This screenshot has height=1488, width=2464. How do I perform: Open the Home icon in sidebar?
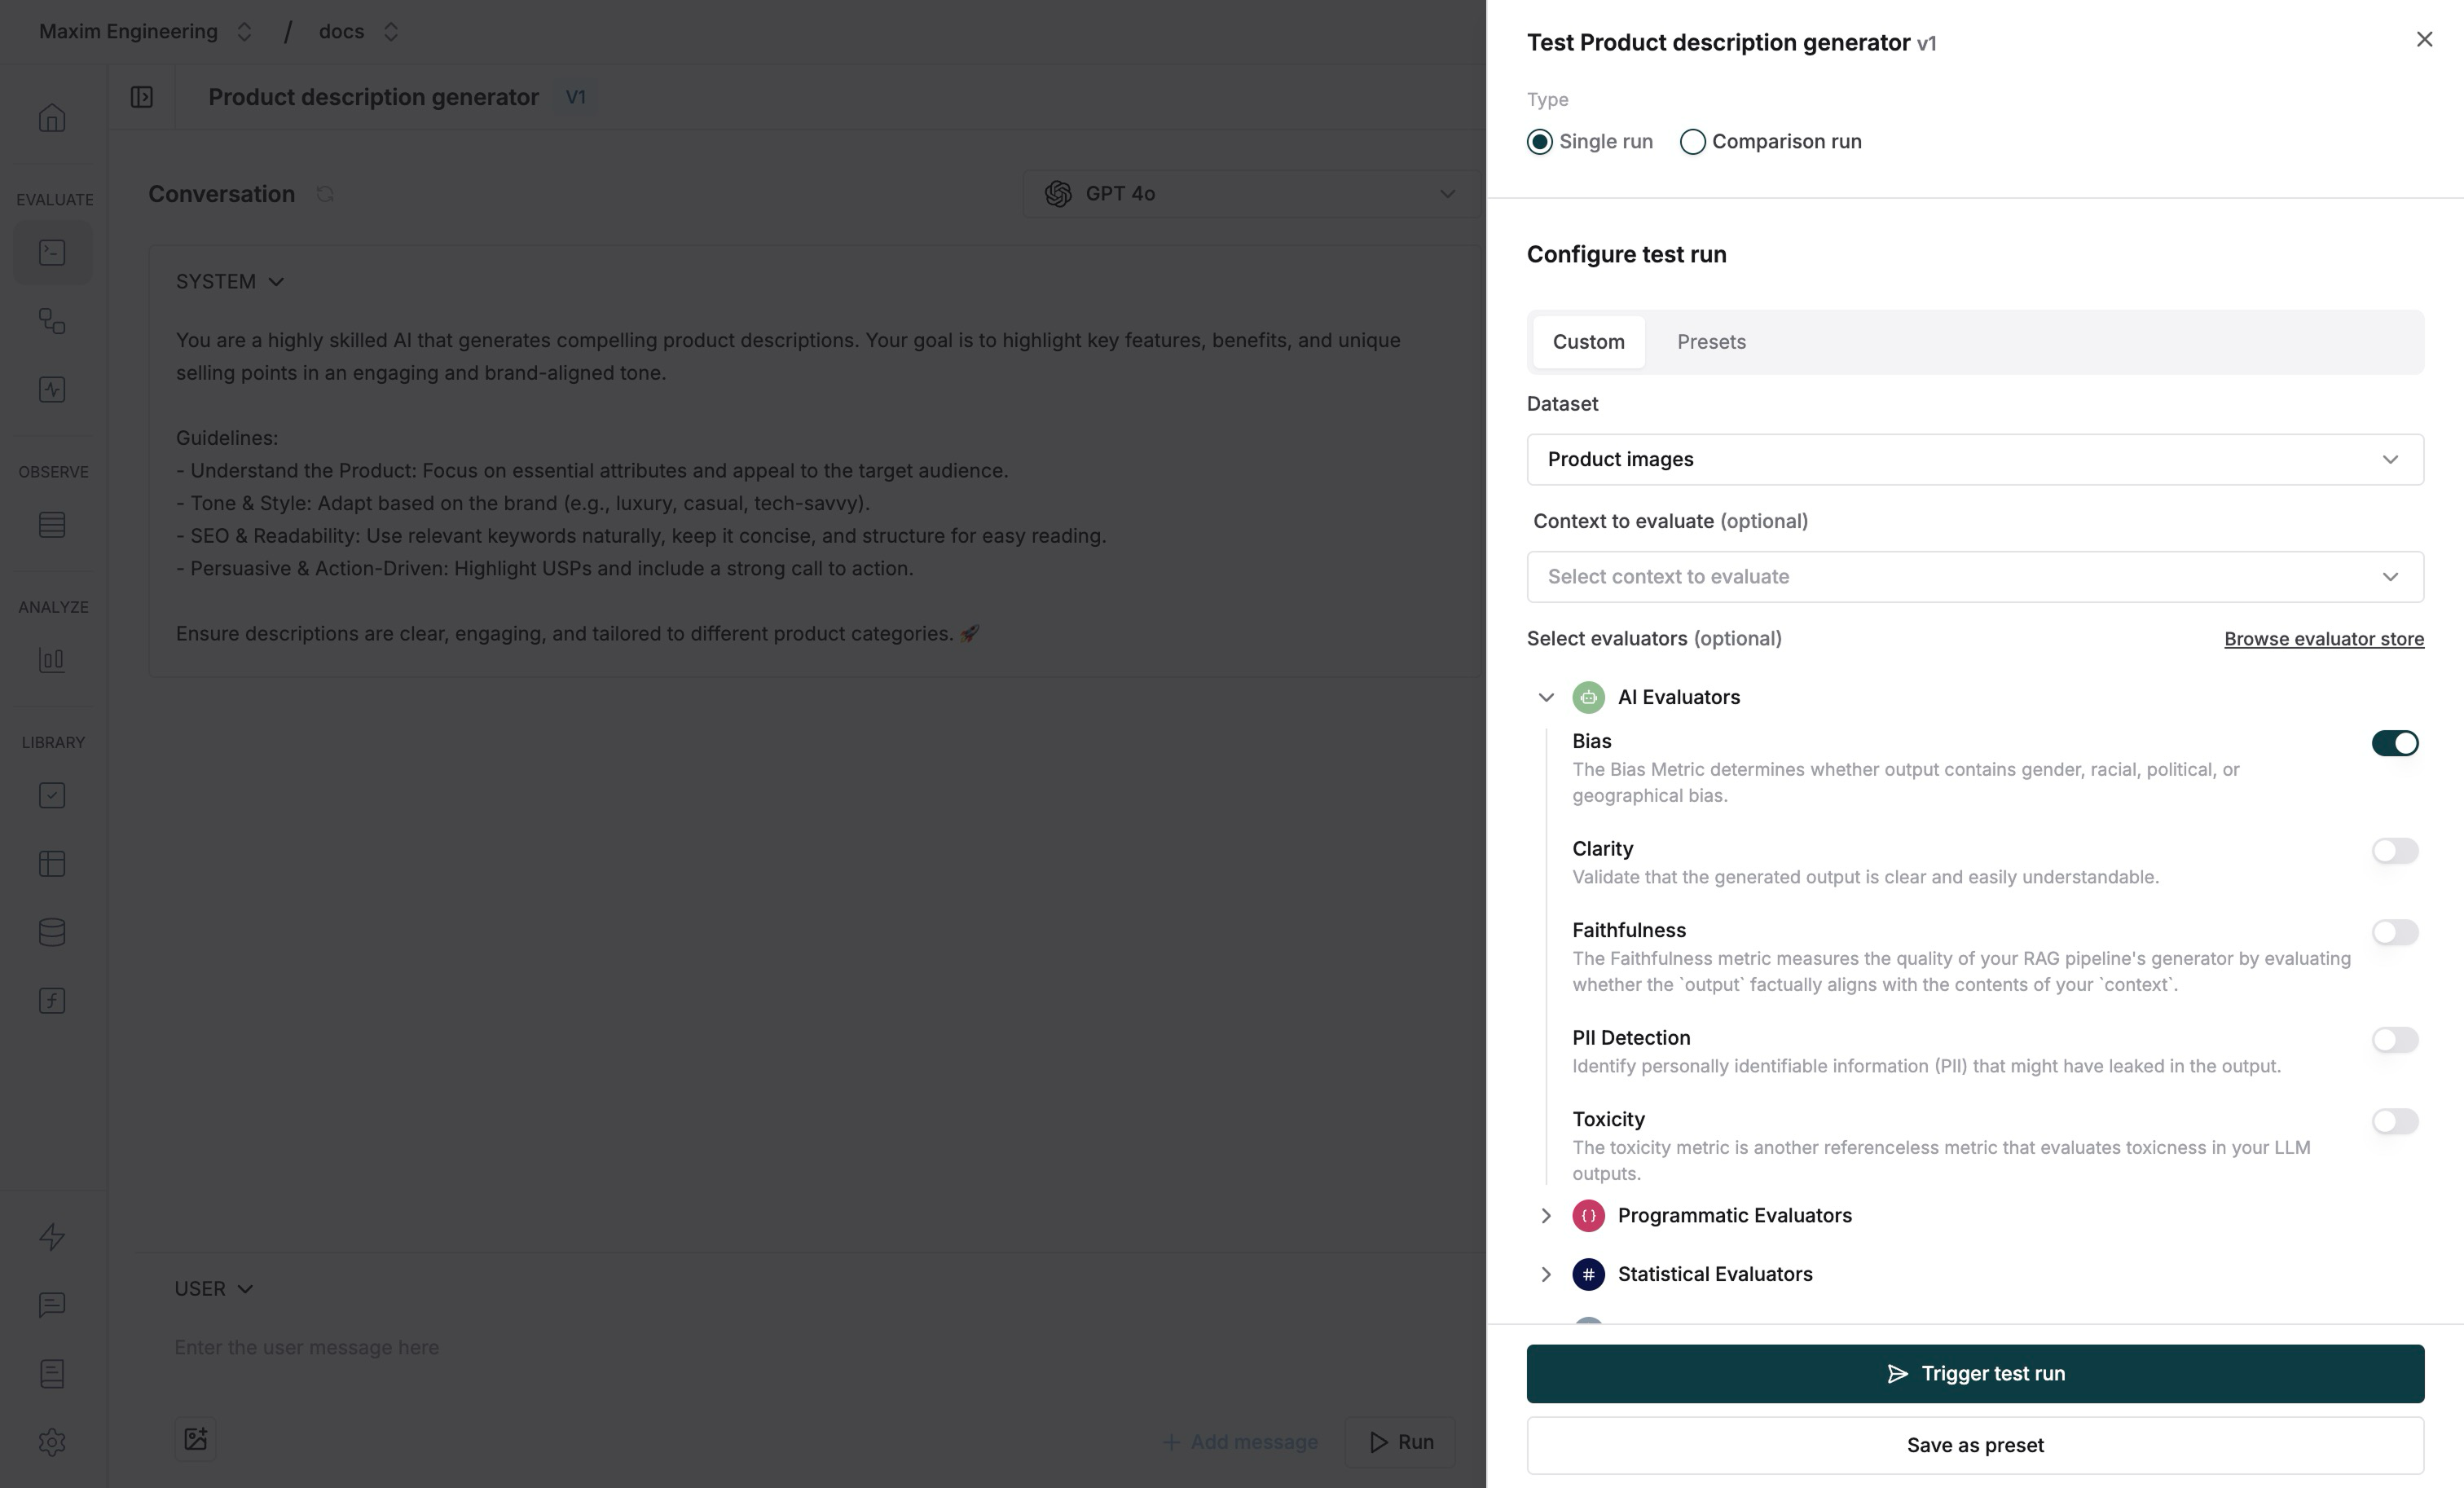pyautogui.click(x=52, y=117)
